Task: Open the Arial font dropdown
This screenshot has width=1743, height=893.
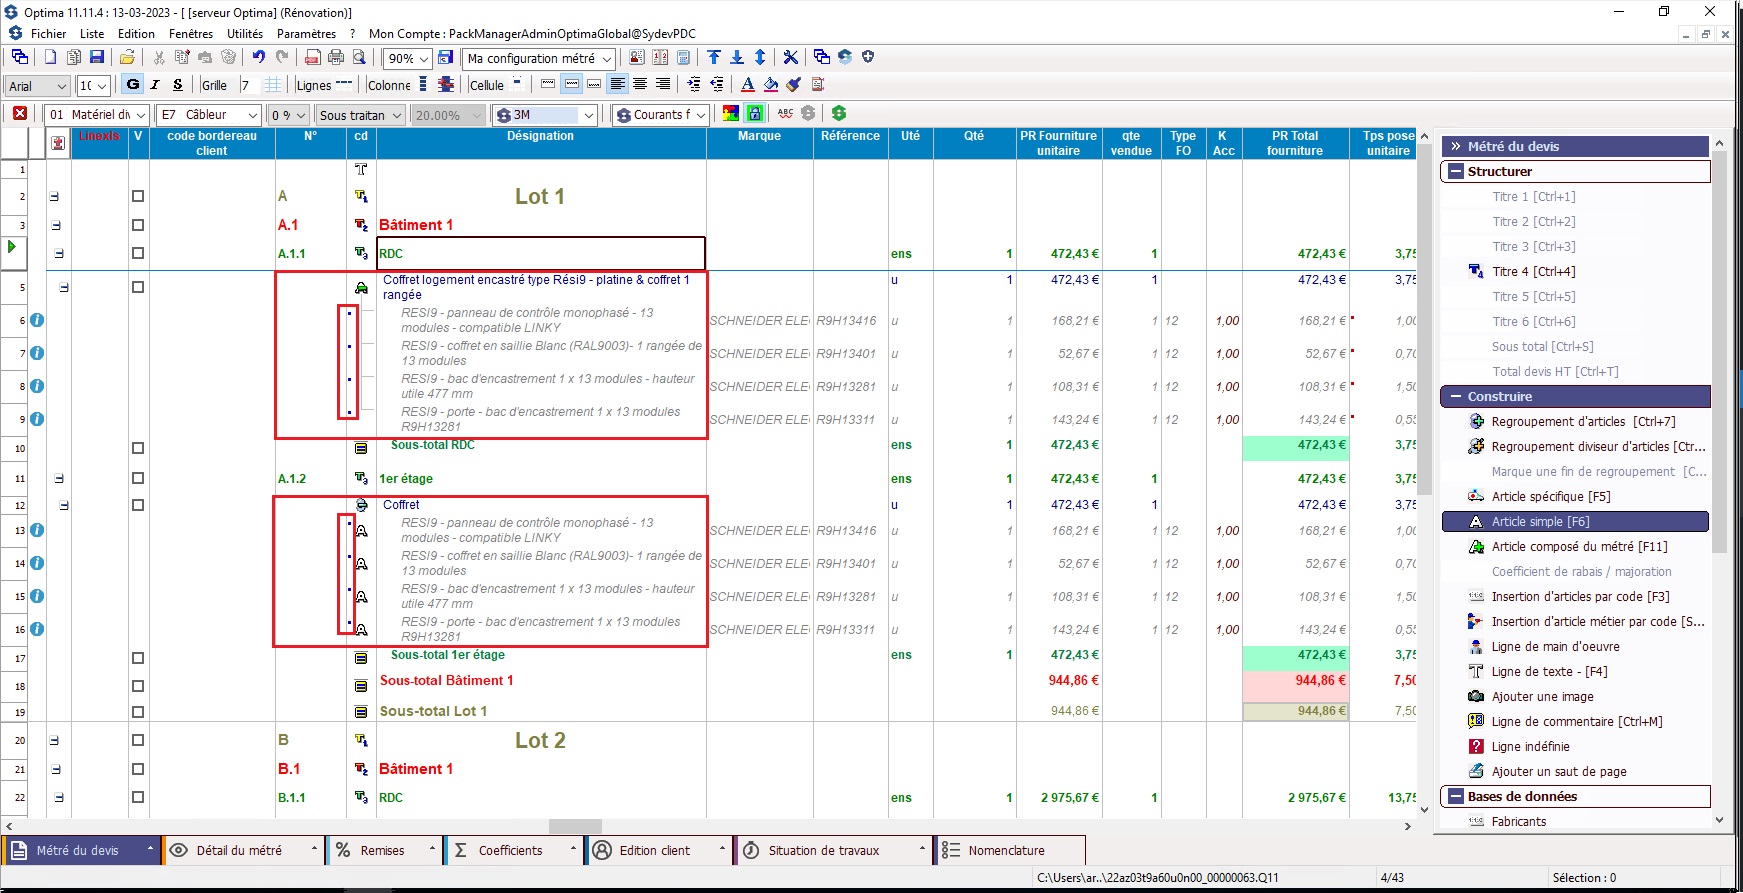Action: (x=61, y=86)
